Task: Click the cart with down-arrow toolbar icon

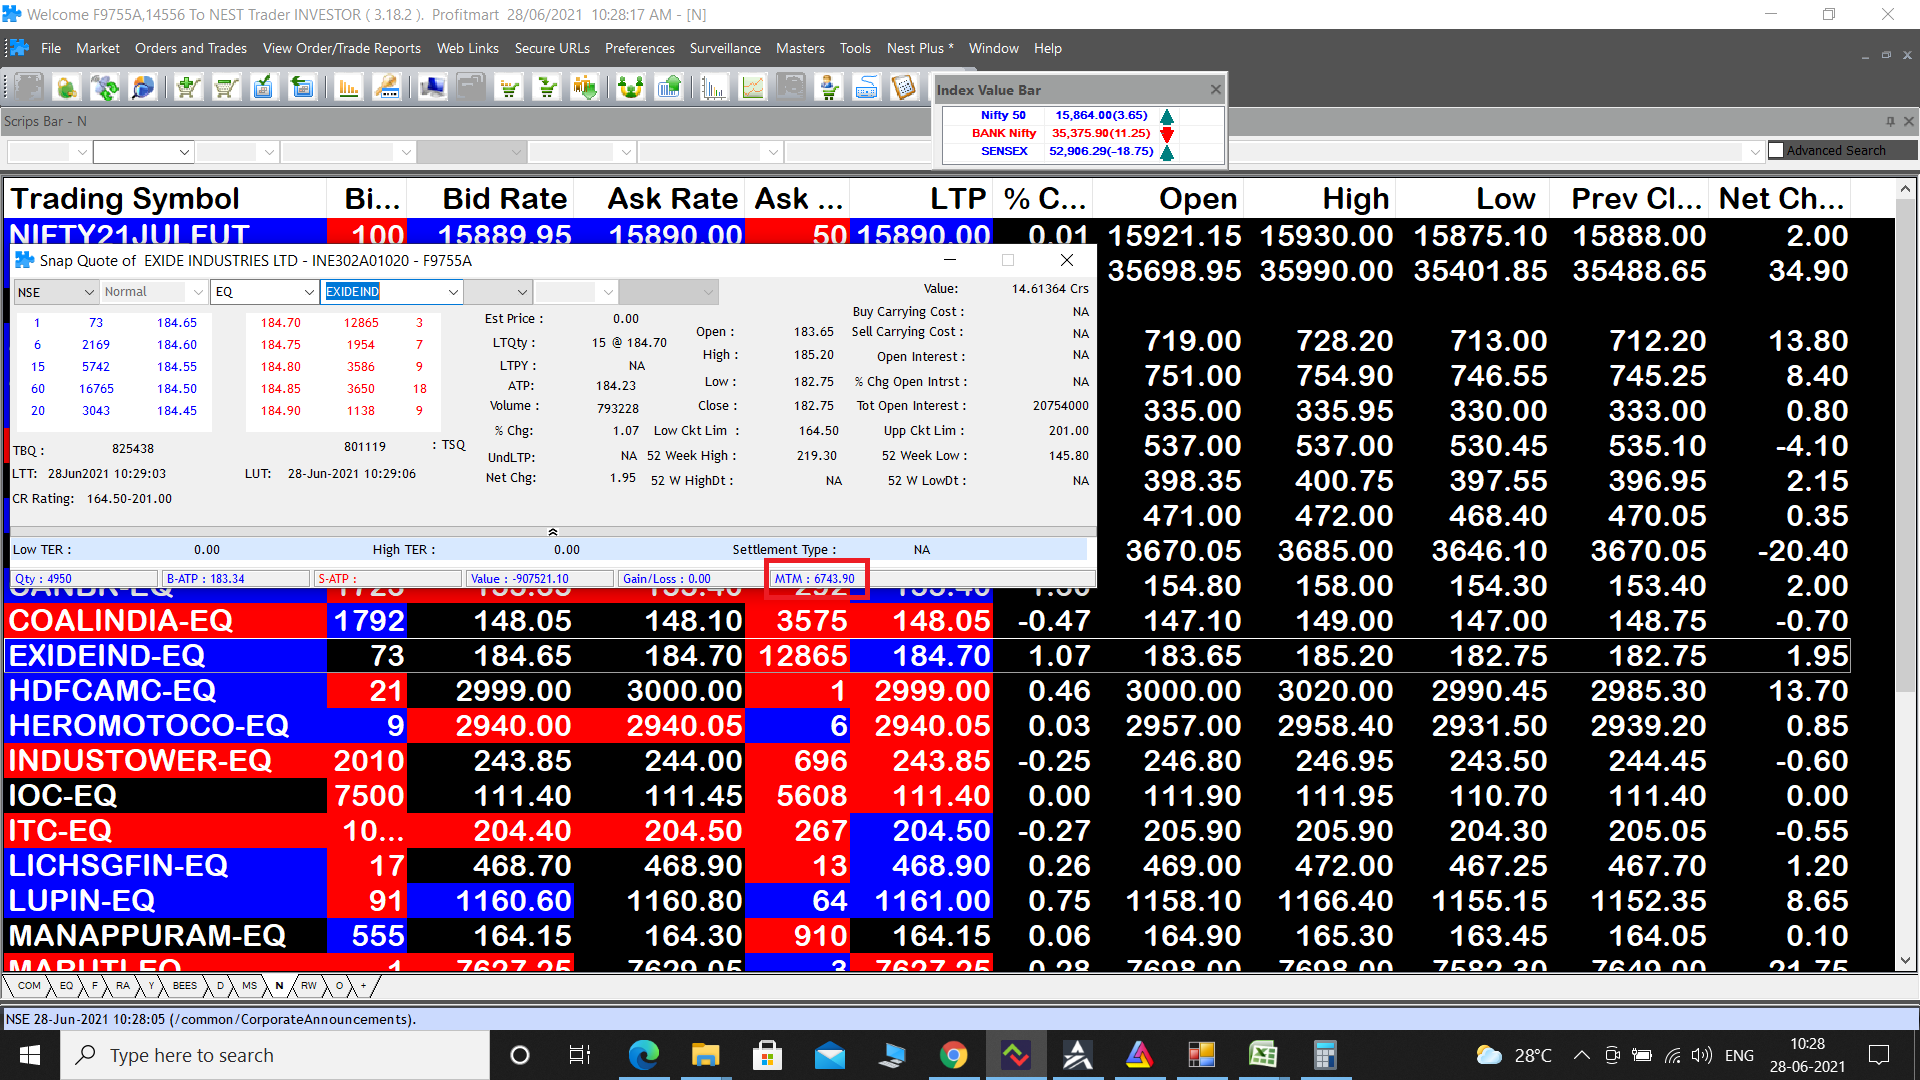Action: (x=547, y=88)
